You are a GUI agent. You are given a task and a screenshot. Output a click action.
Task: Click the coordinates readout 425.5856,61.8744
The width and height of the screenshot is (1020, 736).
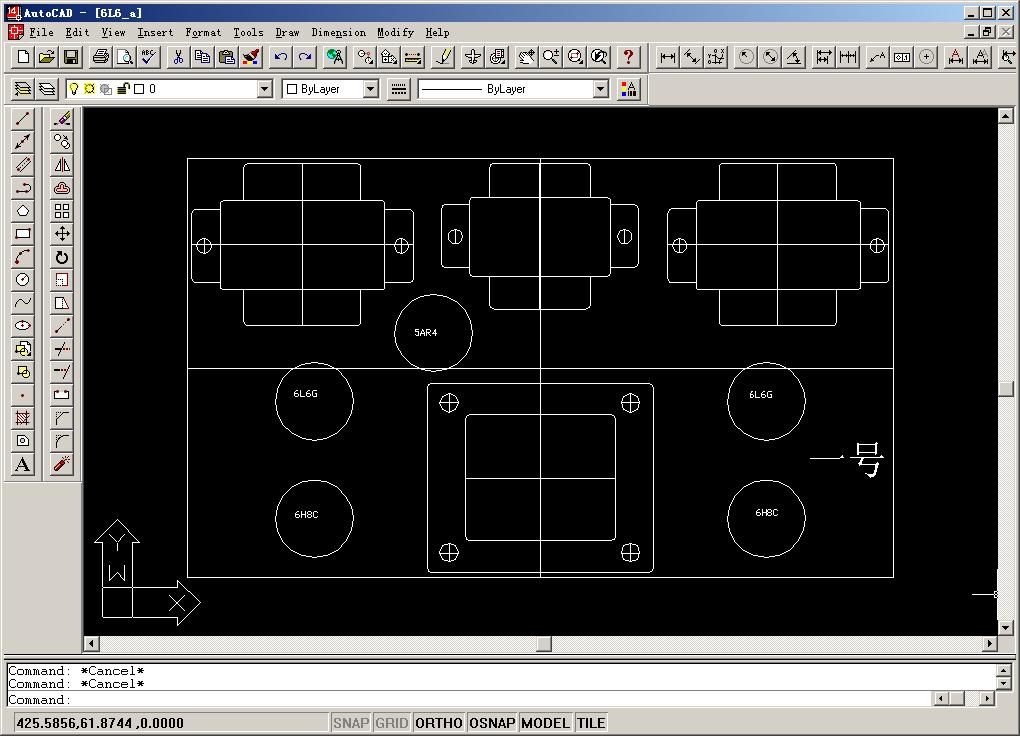(x=100, y=723)
